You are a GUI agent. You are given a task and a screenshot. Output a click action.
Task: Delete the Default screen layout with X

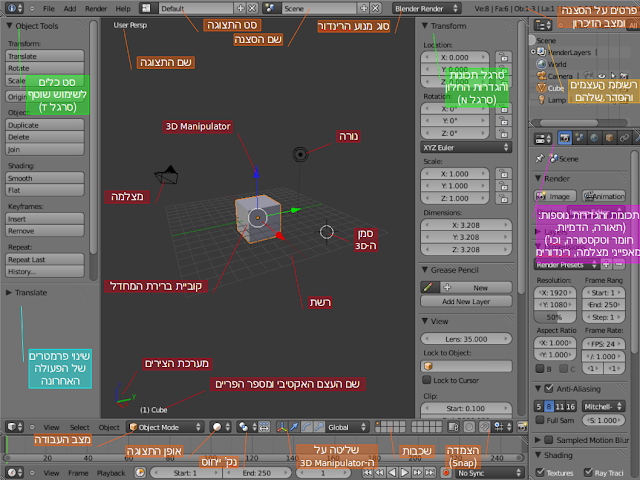[x=253, y=8]
